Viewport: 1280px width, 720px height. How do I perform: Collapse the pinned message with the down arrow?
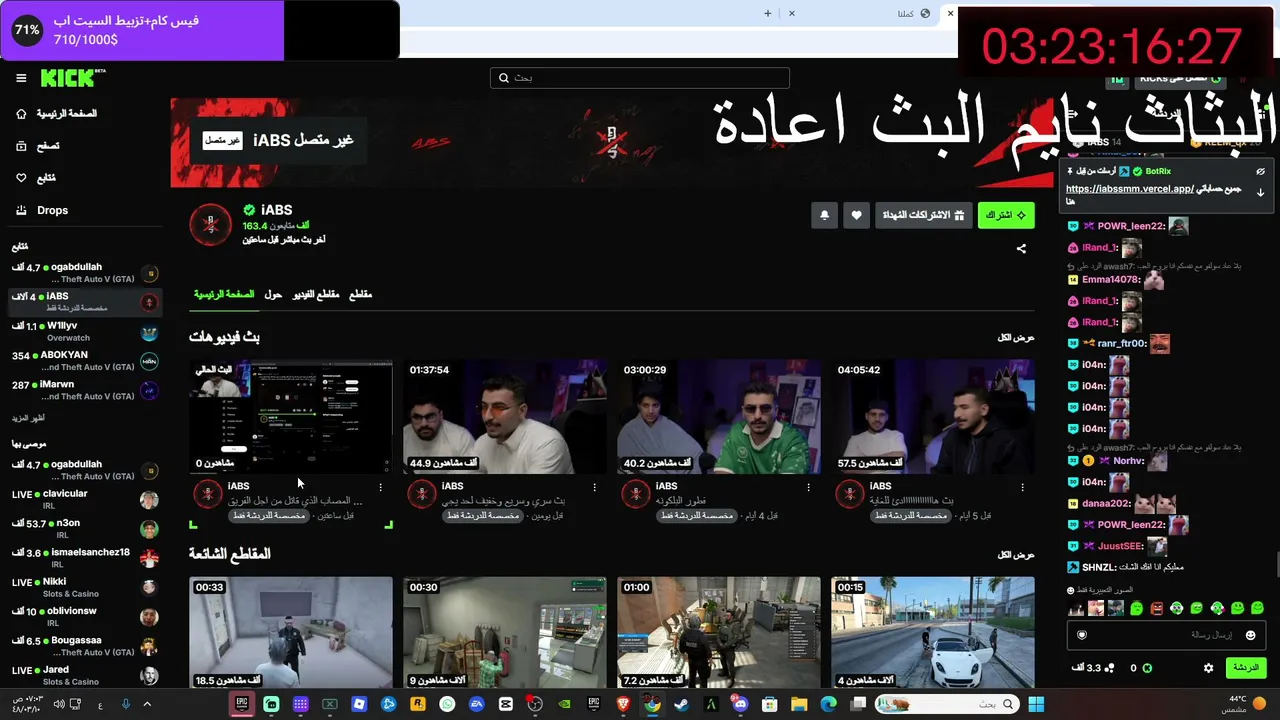click(1260, 192)
